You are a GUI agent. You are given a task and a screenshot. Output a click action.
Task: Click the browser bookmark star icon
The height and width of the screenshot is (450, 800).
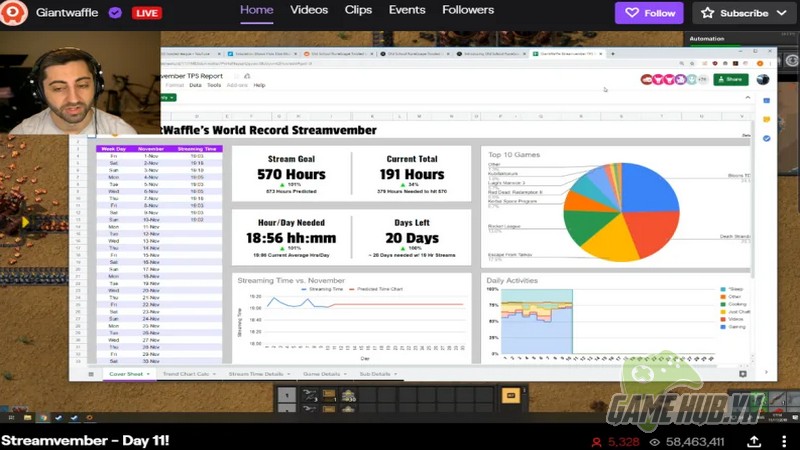point(692,64)
